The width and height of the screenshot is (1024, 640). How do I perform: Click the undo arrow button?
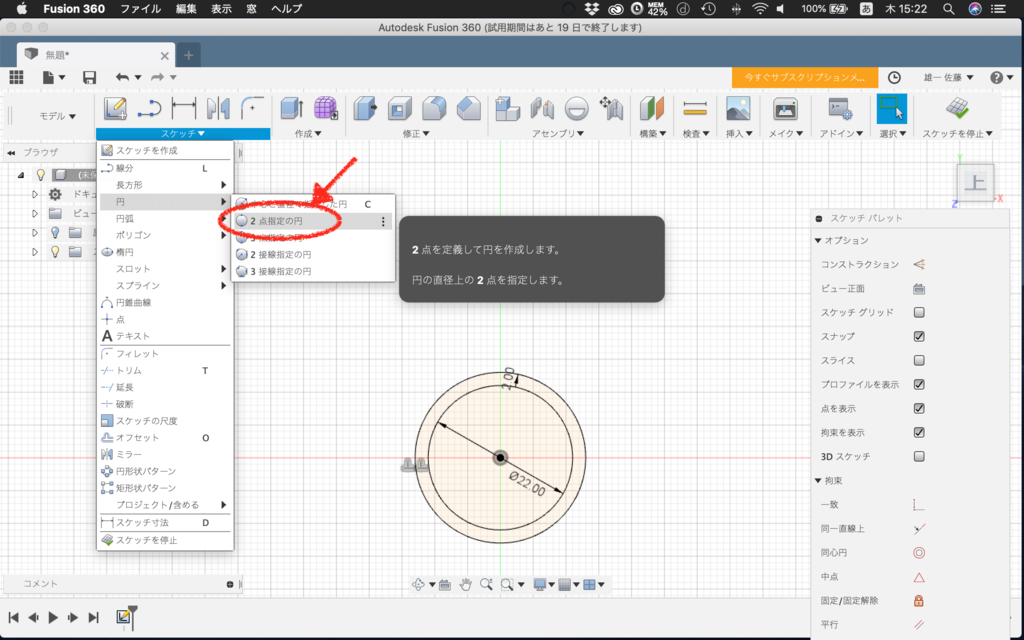click(123, 77)
